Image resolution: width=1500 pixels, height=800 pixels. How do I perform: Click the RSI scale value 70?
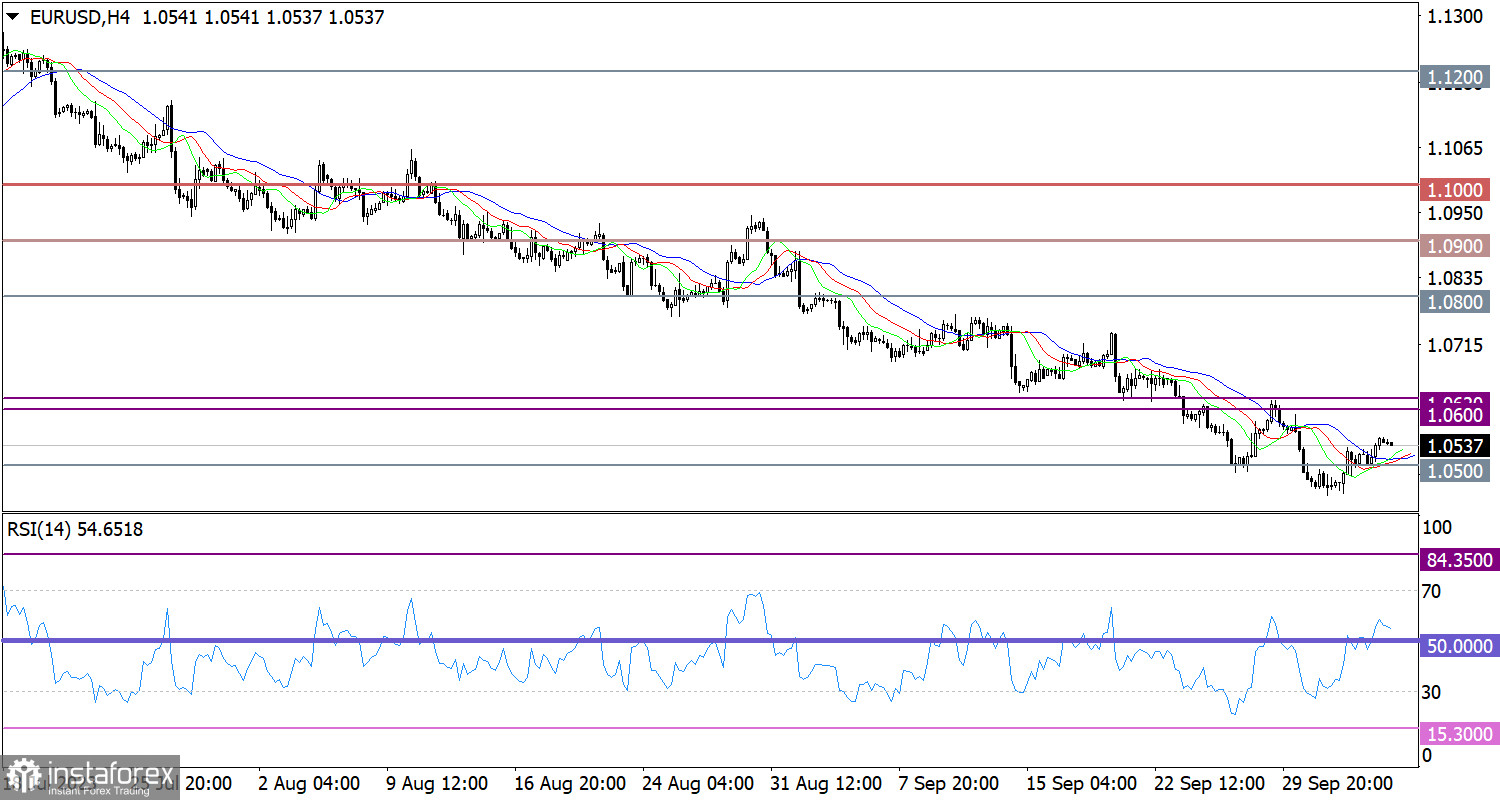(1431, 592)
